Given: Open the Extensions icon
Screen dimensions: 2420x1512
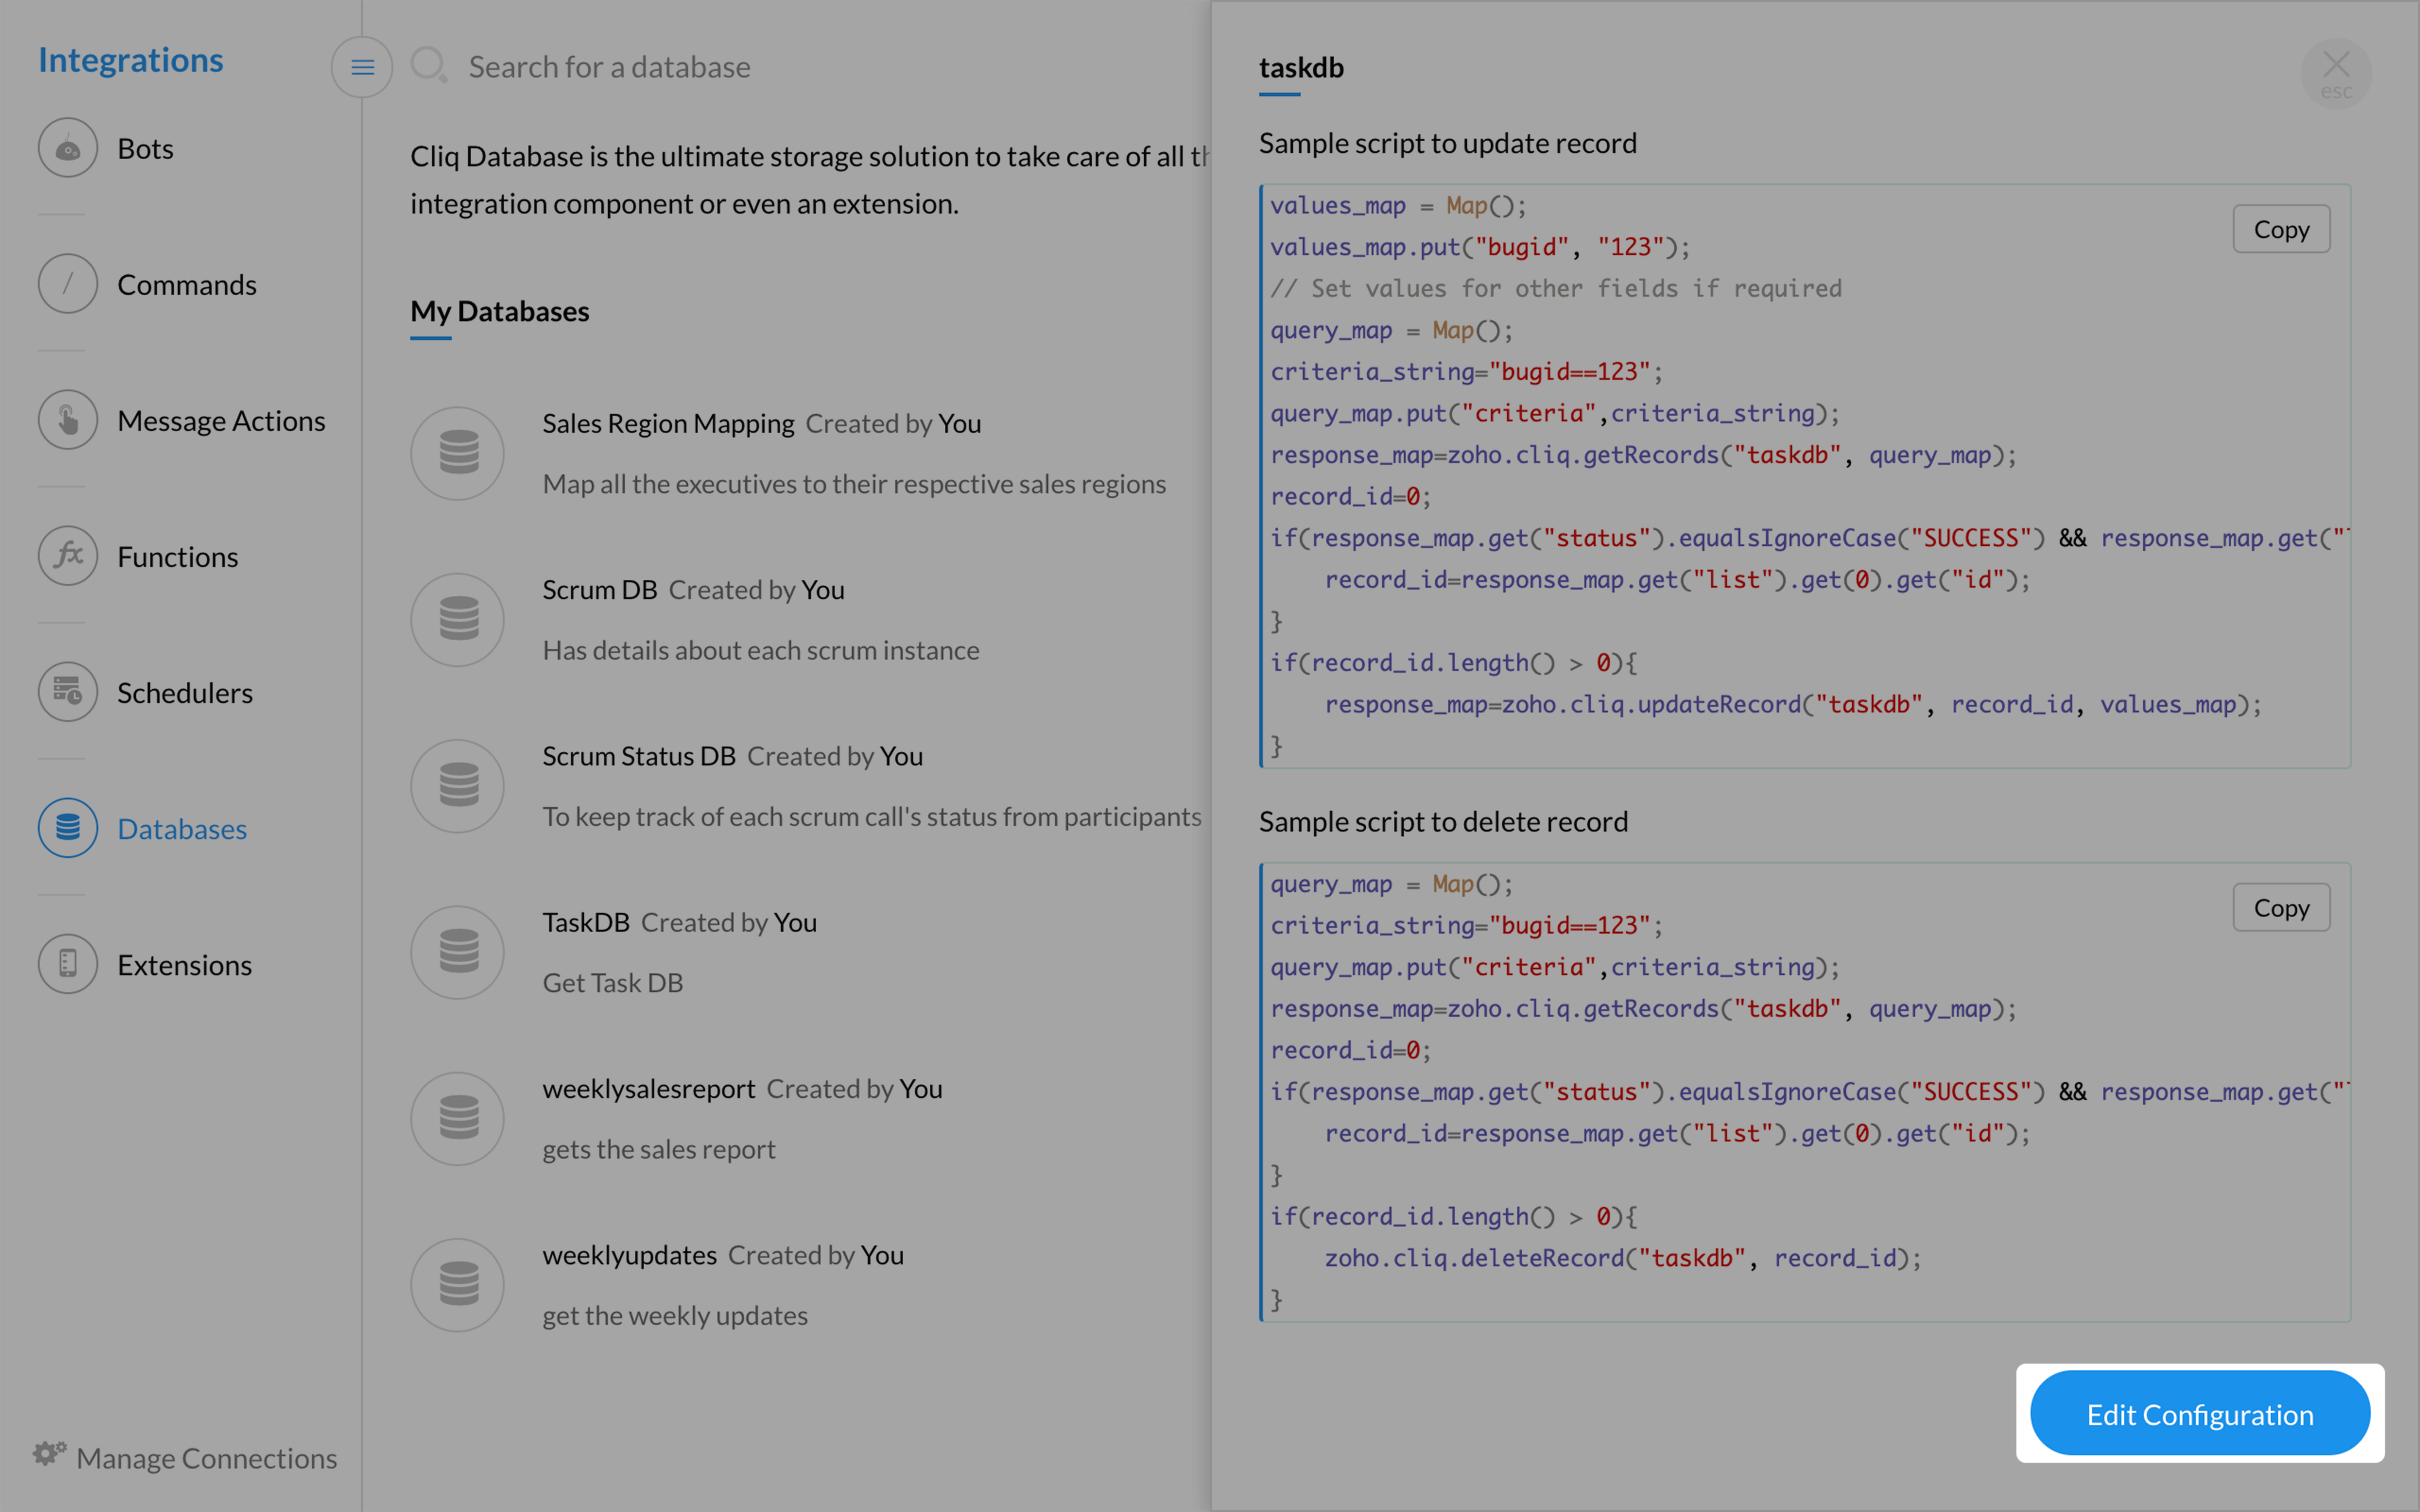Looking at the screenshot, I should point(67,964).
